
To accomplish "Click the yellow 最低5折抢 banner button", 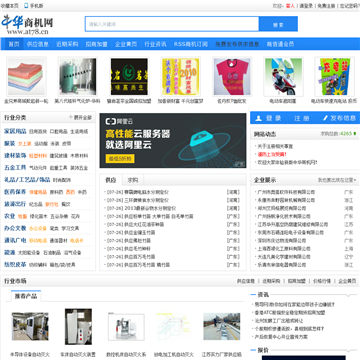I will (120, 158).
